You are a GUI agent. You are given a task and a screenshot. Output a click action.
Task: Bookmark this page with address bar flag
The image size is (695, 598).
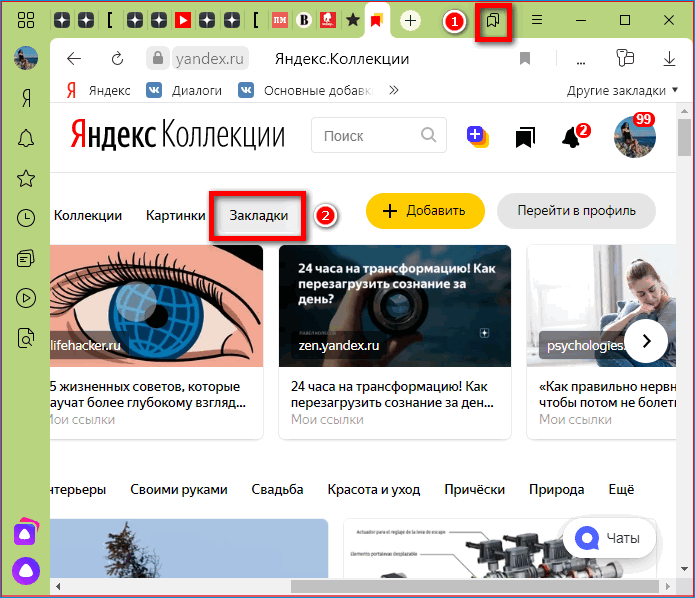[525, 58]
